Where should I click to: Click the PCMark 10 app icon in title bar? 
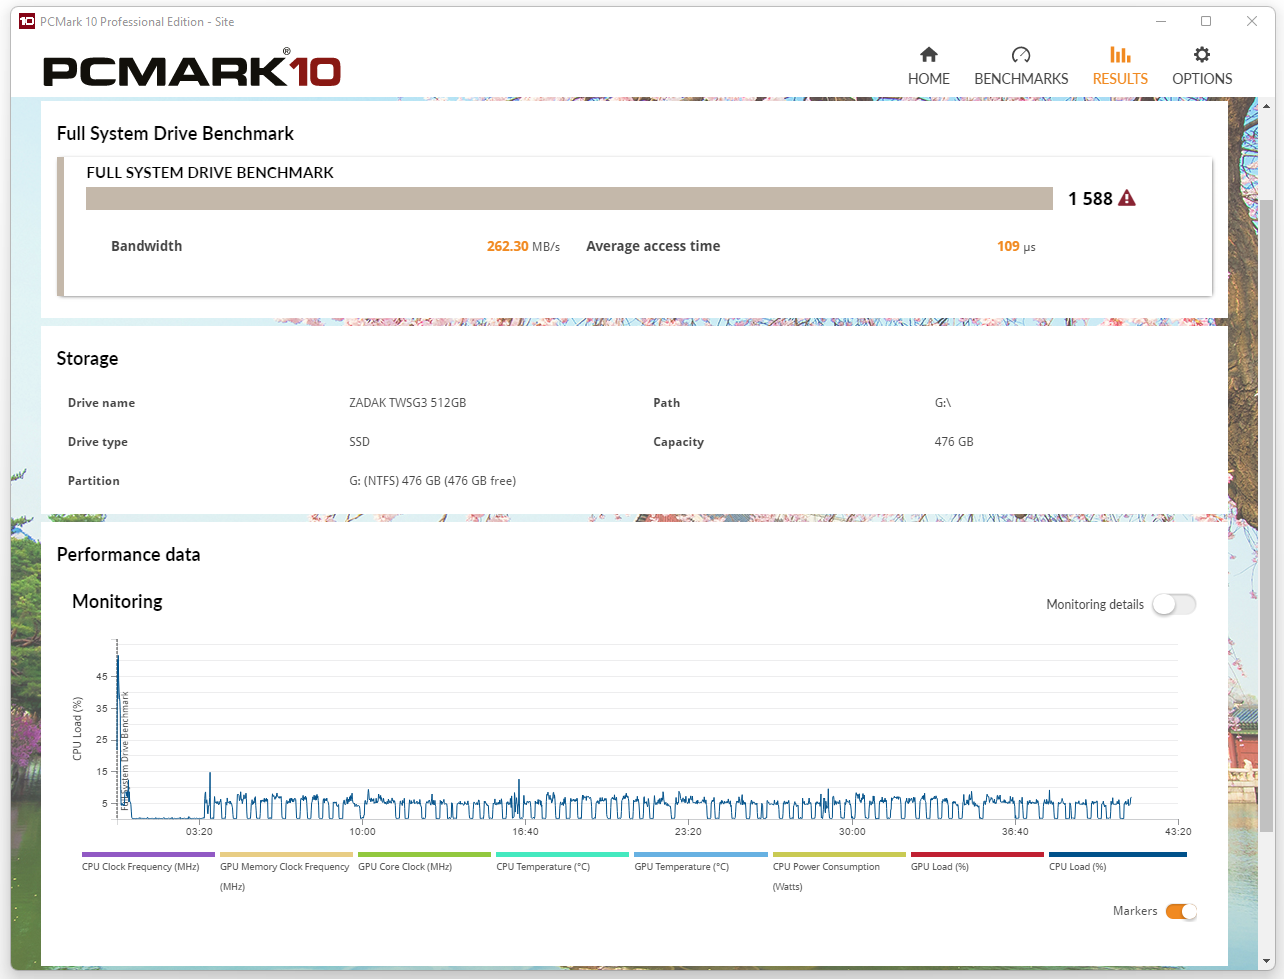pos(27,21)
